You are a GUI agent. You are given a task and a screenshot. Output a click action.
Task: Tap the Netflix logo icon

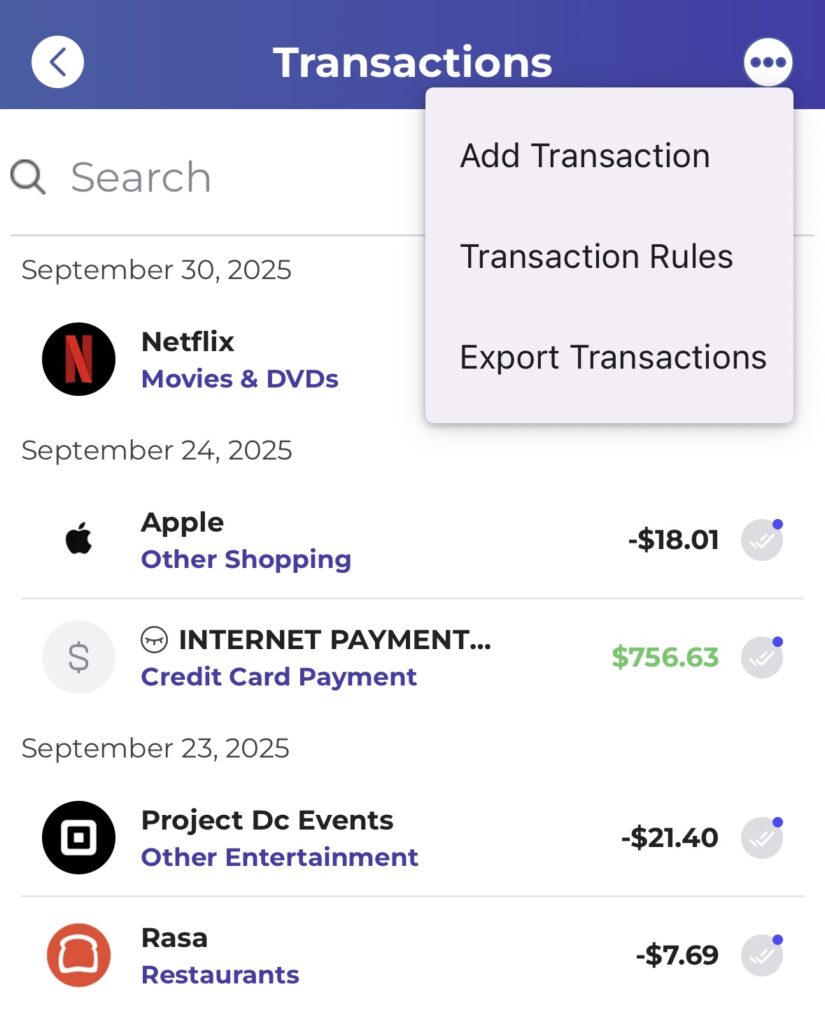tap(79, 359)
